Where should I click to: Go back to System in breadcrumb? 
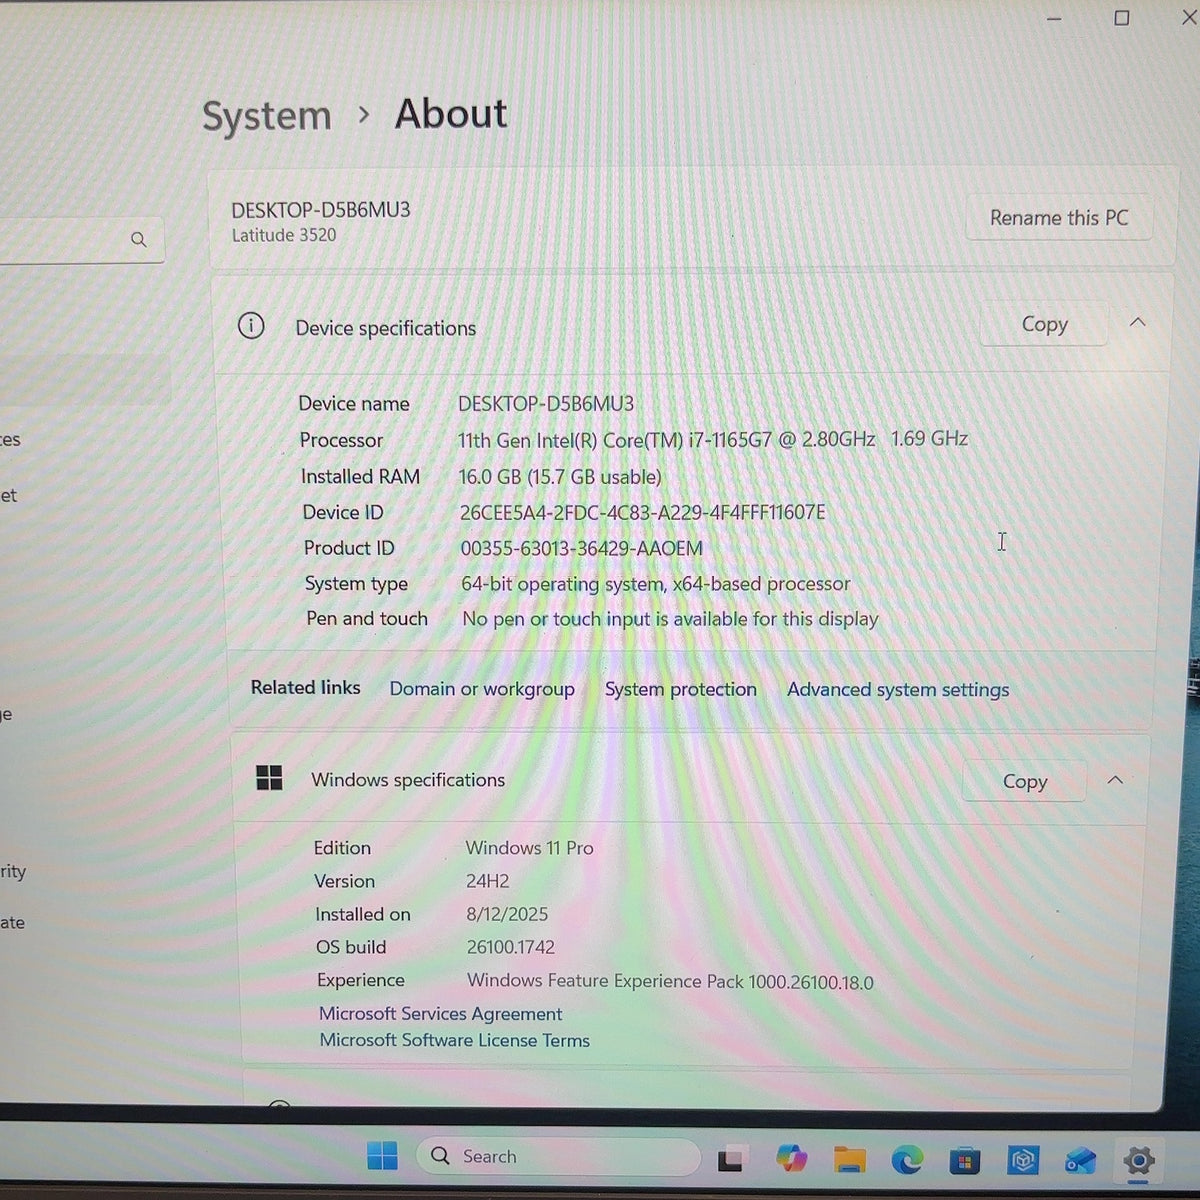coord(267,116)
